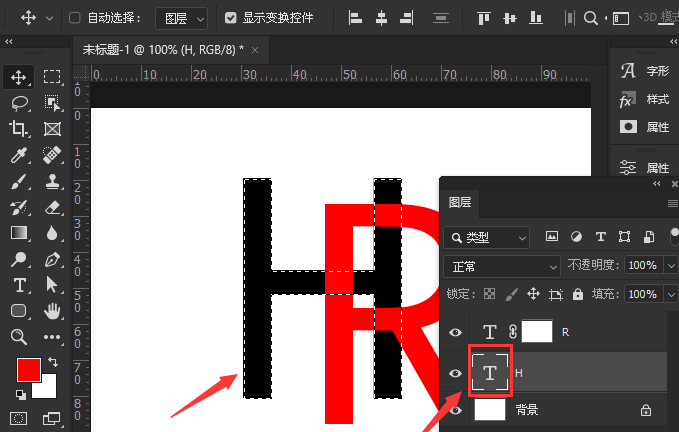Viewport: 679px width, 432px height.
Task: Open the 字形 panel button
Action: 645,71
